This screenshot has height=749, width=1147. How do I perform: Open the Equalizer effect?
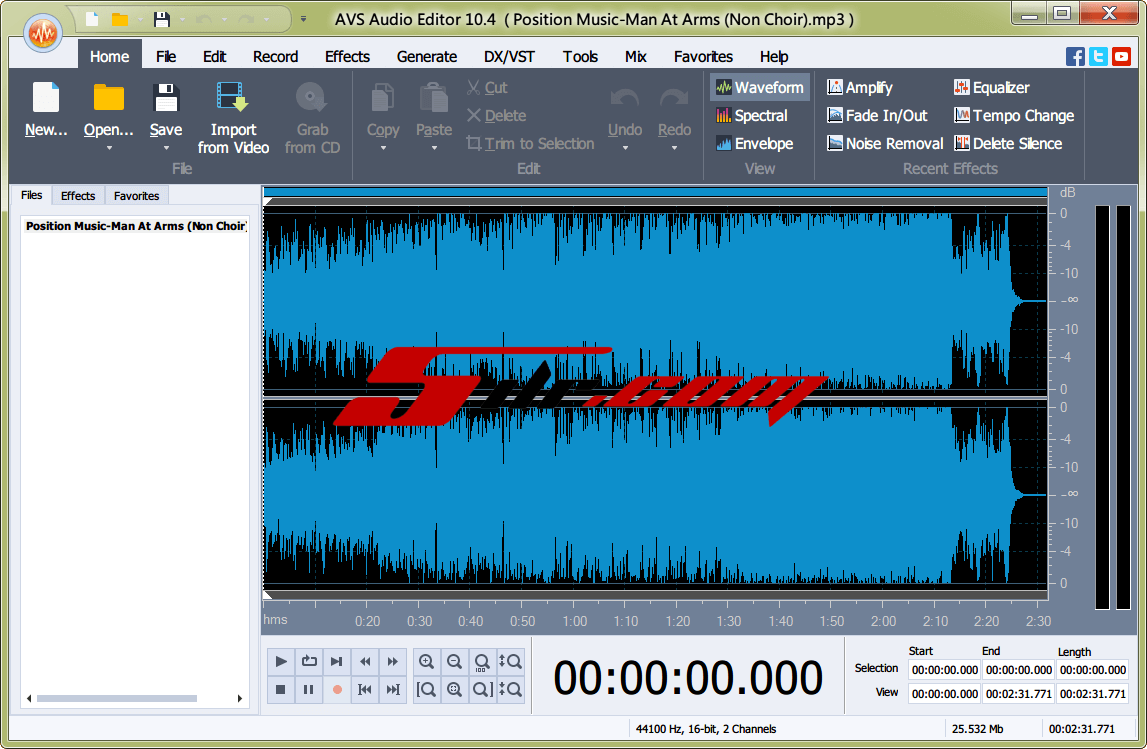click(991, 88)
